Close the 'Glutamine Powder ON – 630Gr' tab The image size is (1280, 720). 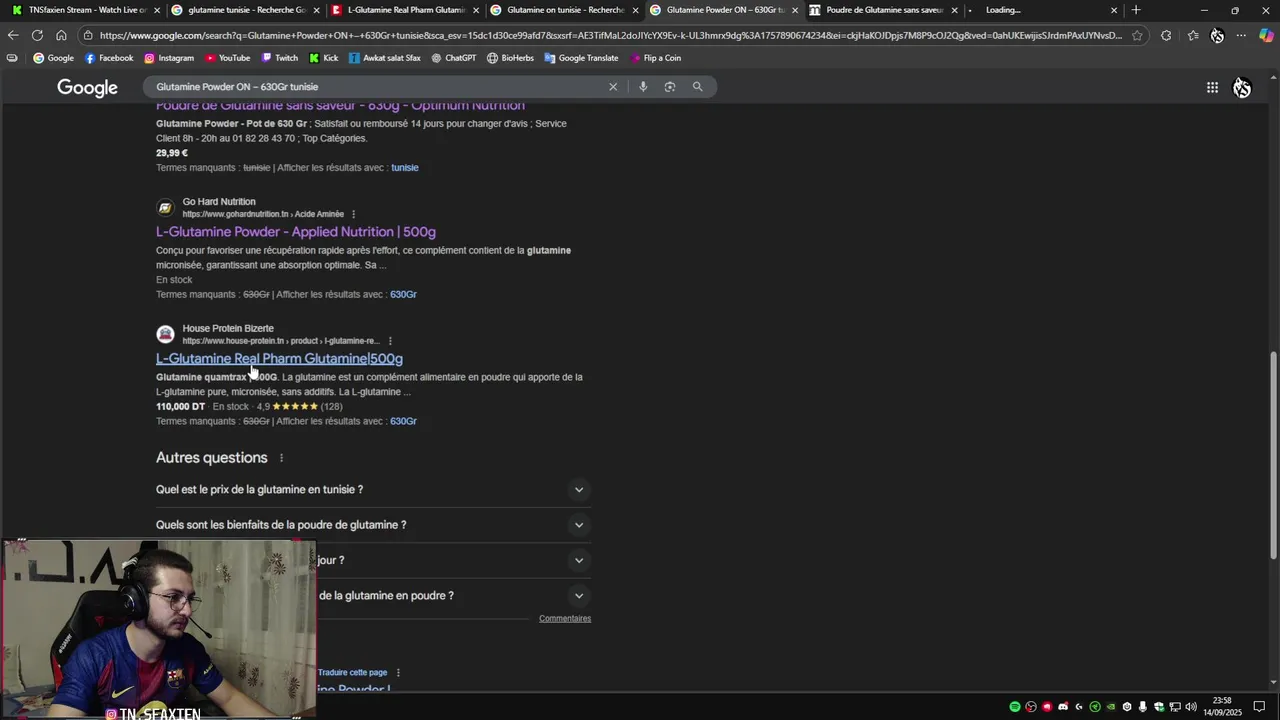click(x=795, y=10)
